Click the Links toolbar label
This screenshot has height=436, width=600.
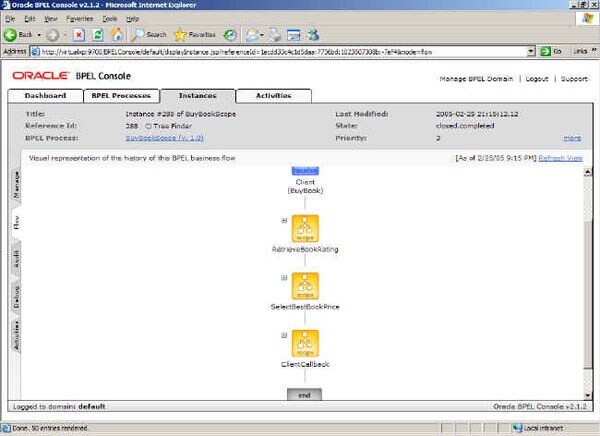point(580,51)
